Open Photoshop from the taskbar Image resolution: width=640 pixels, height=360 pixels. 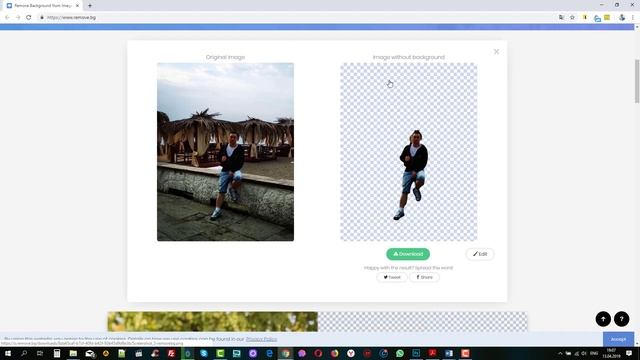[416, 353]
